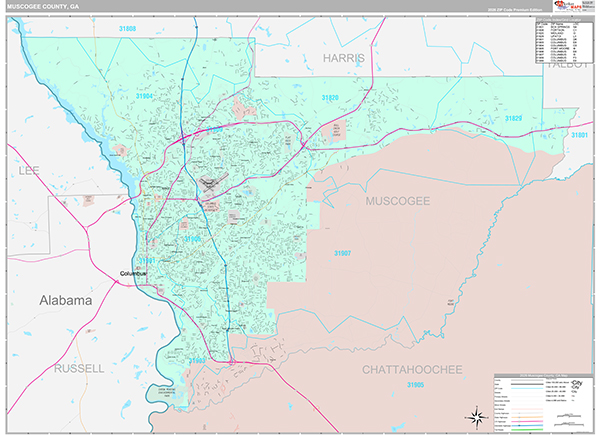Click the ZIP code label 31909
This screenshot has width=600, height=435.
click(215, 130)
